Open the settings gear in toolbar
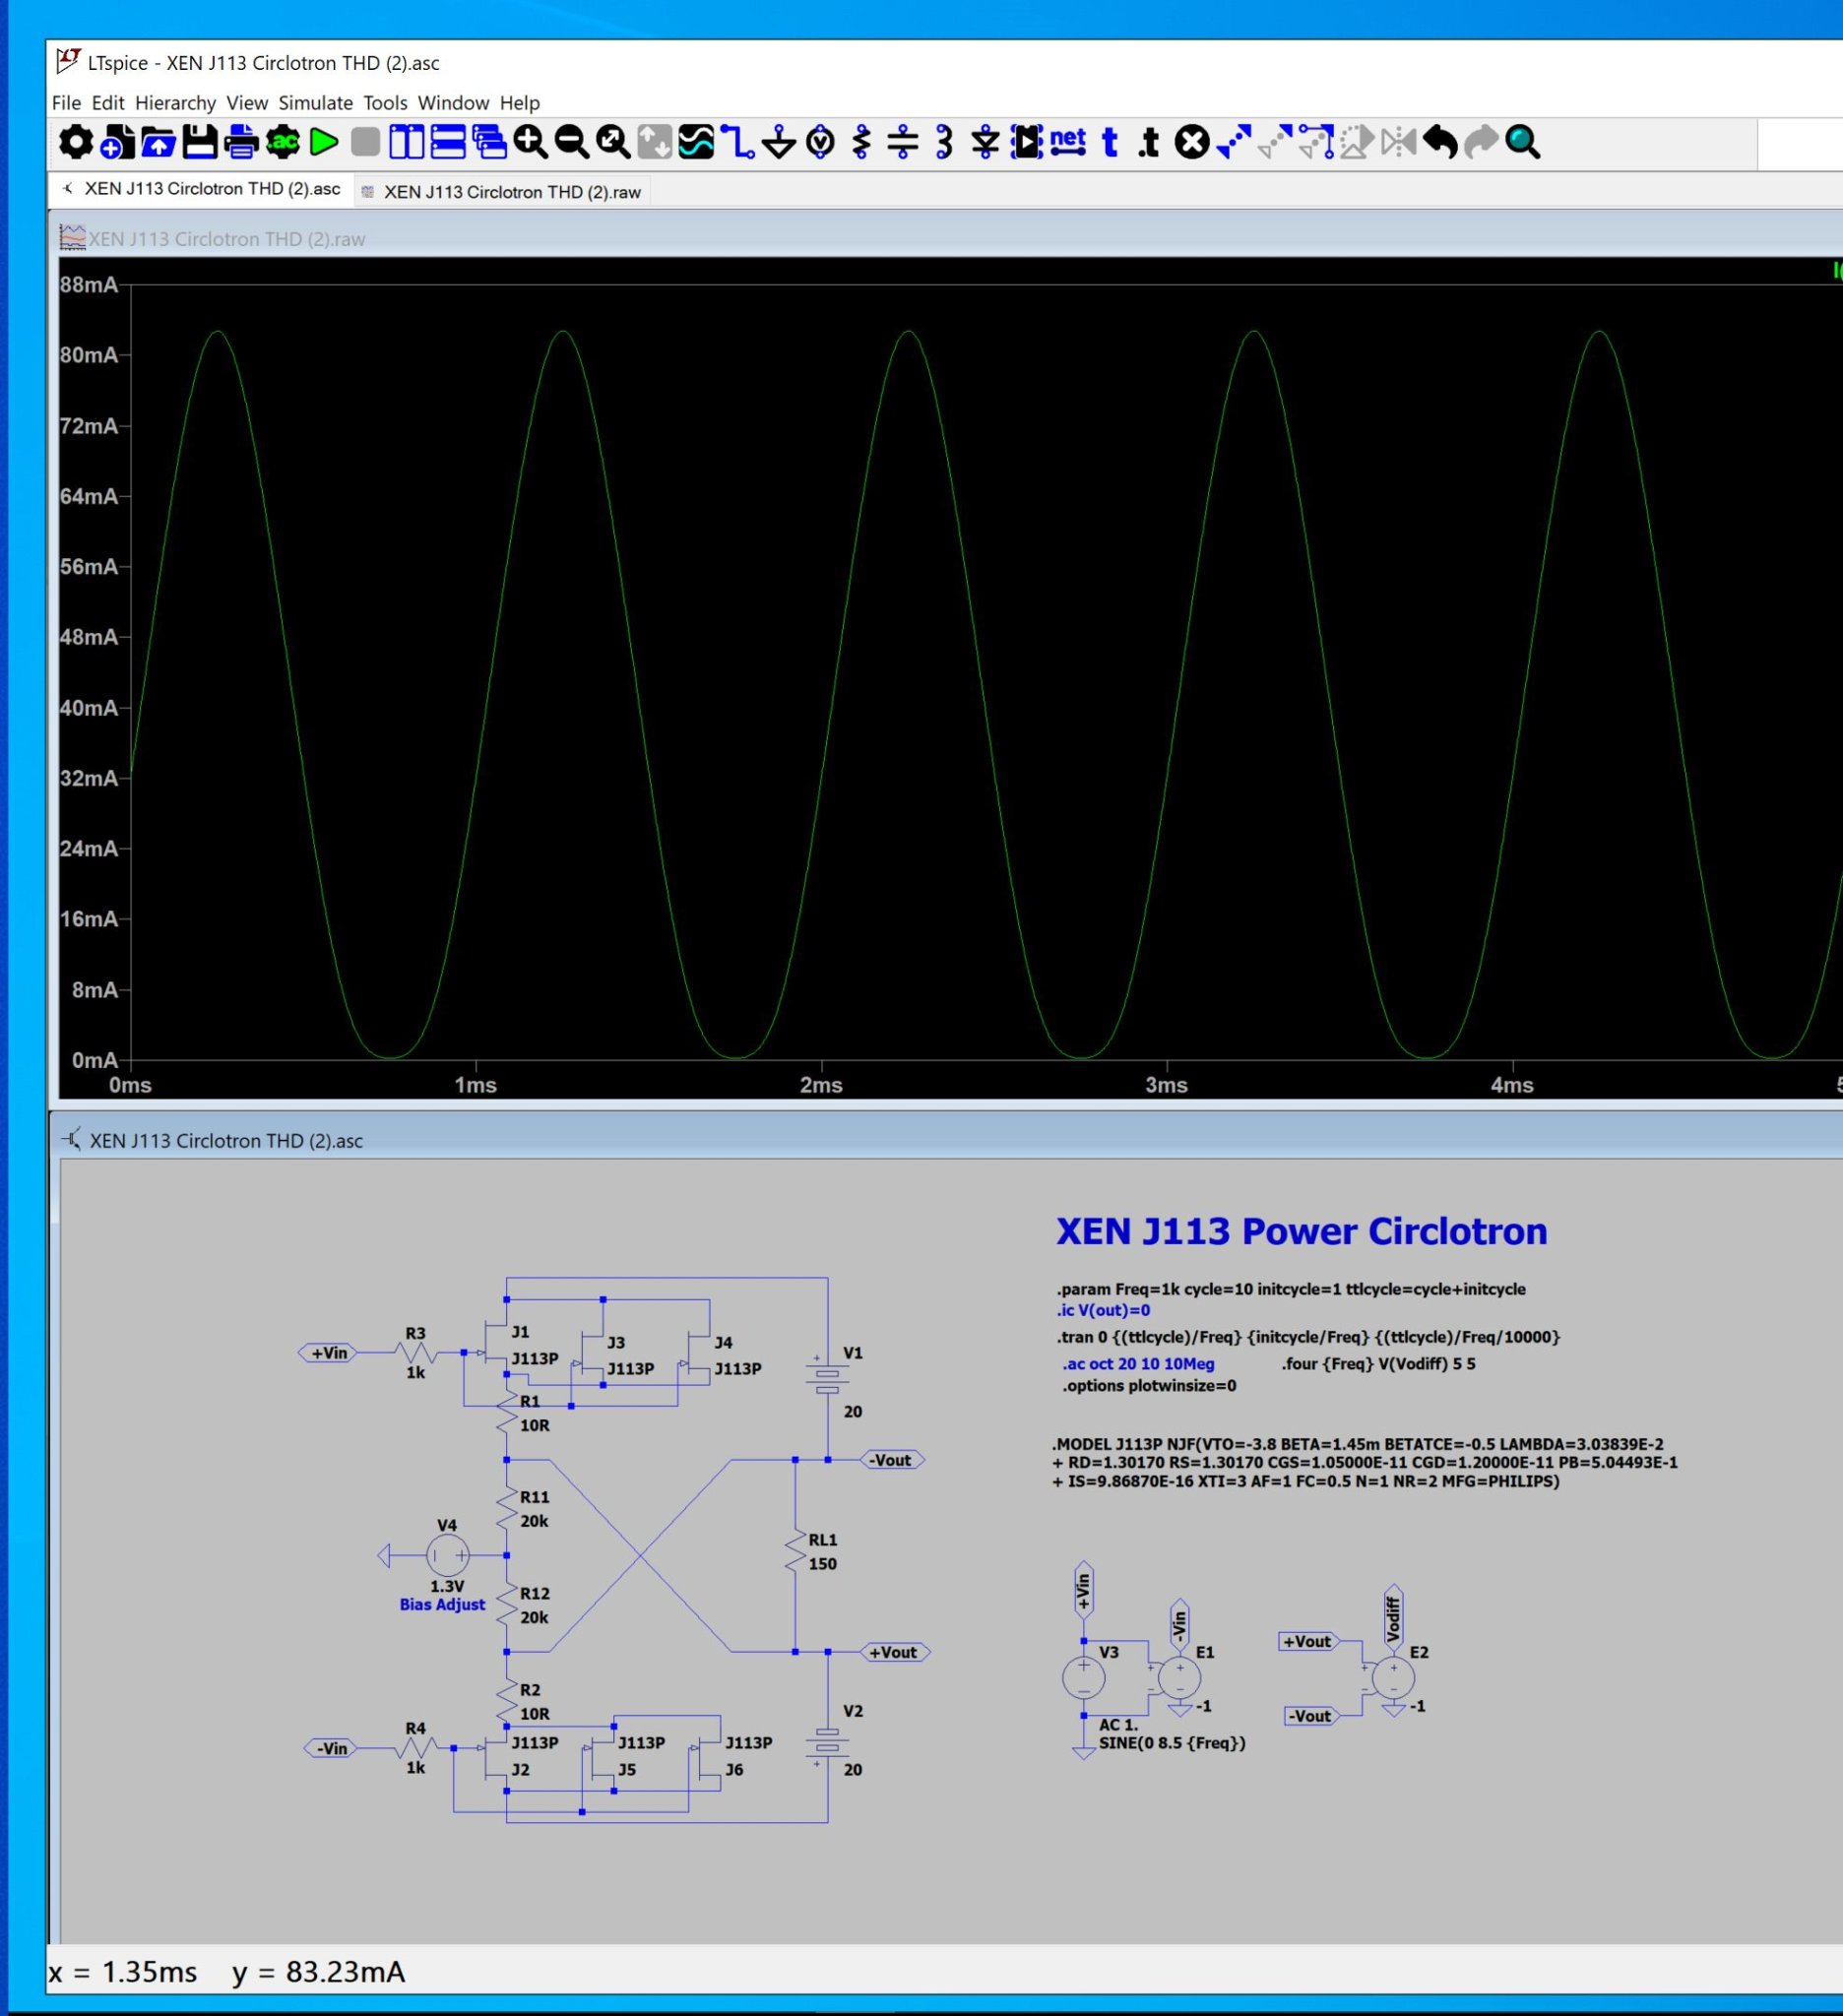The width and height of the screenshot is (1843, 2016). (x=75, y=143)
